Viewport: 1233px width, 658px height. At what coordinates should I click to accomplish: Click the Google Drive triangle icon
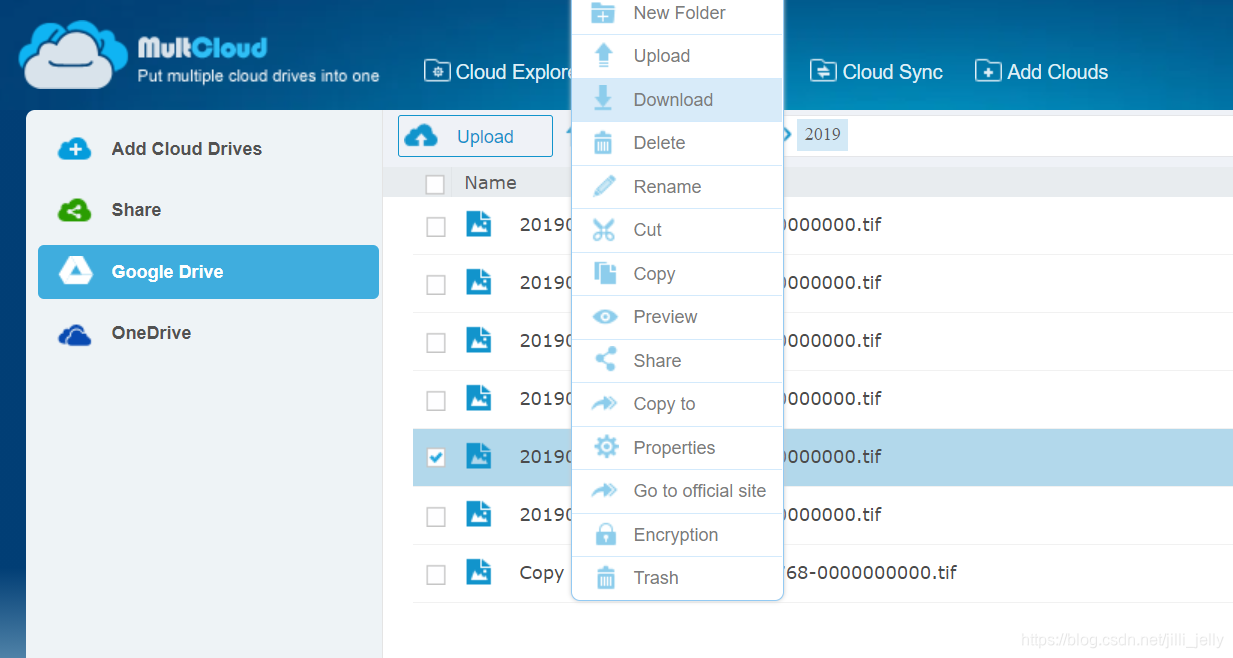(x=75, y=272)
